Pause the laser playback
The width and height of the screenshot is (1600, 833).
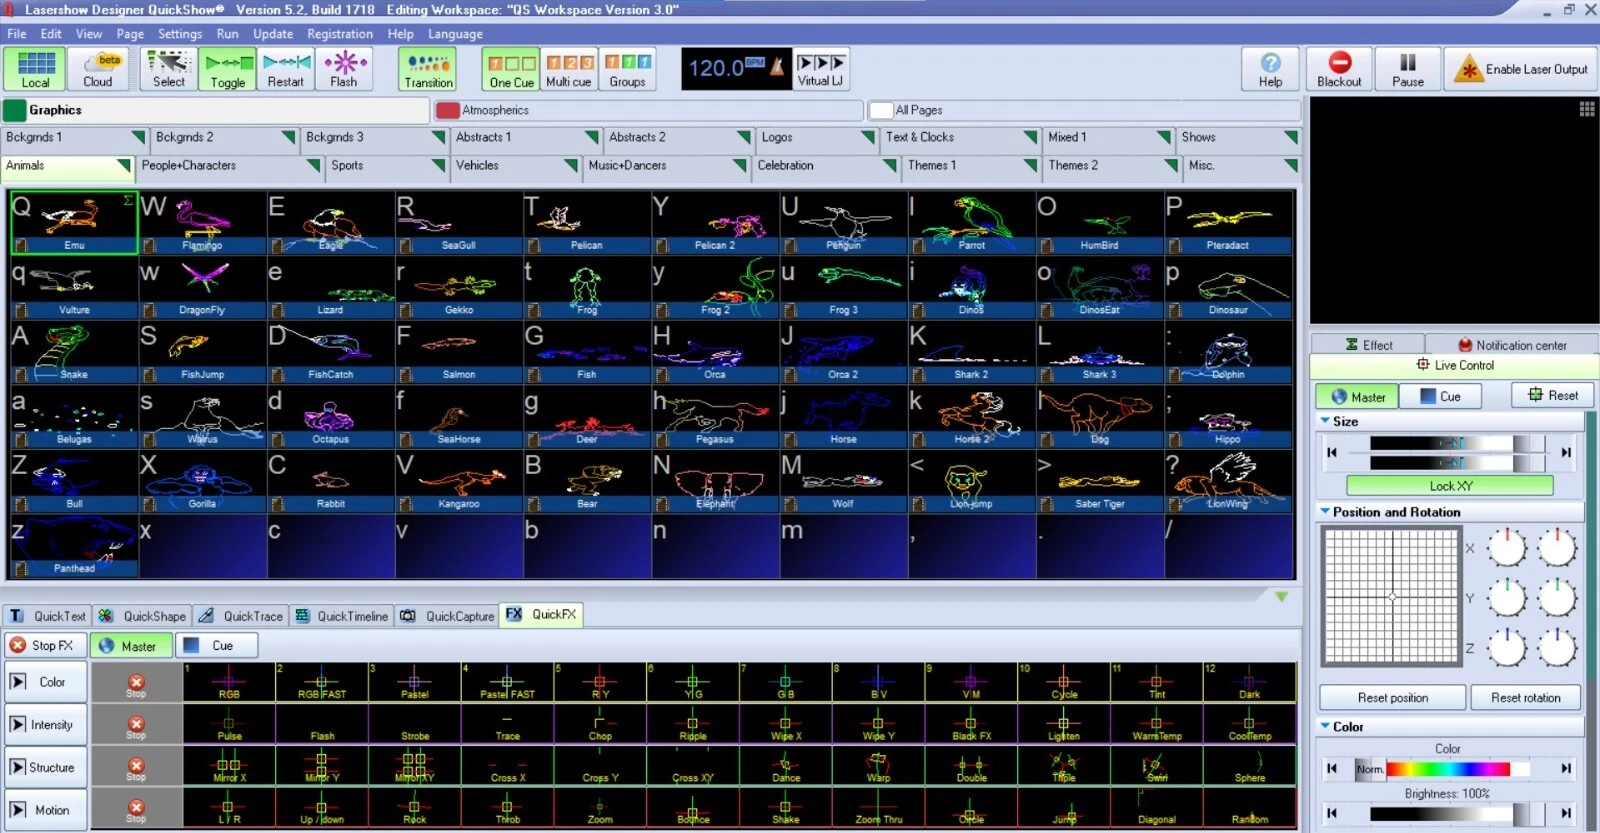(1408, 69)
